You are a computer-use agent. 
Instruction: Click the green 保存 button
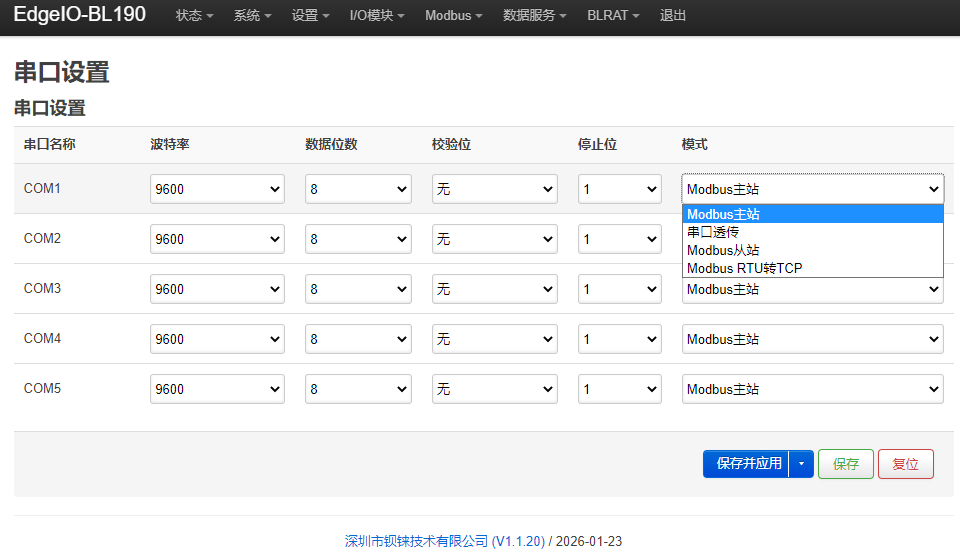(846, 464)
